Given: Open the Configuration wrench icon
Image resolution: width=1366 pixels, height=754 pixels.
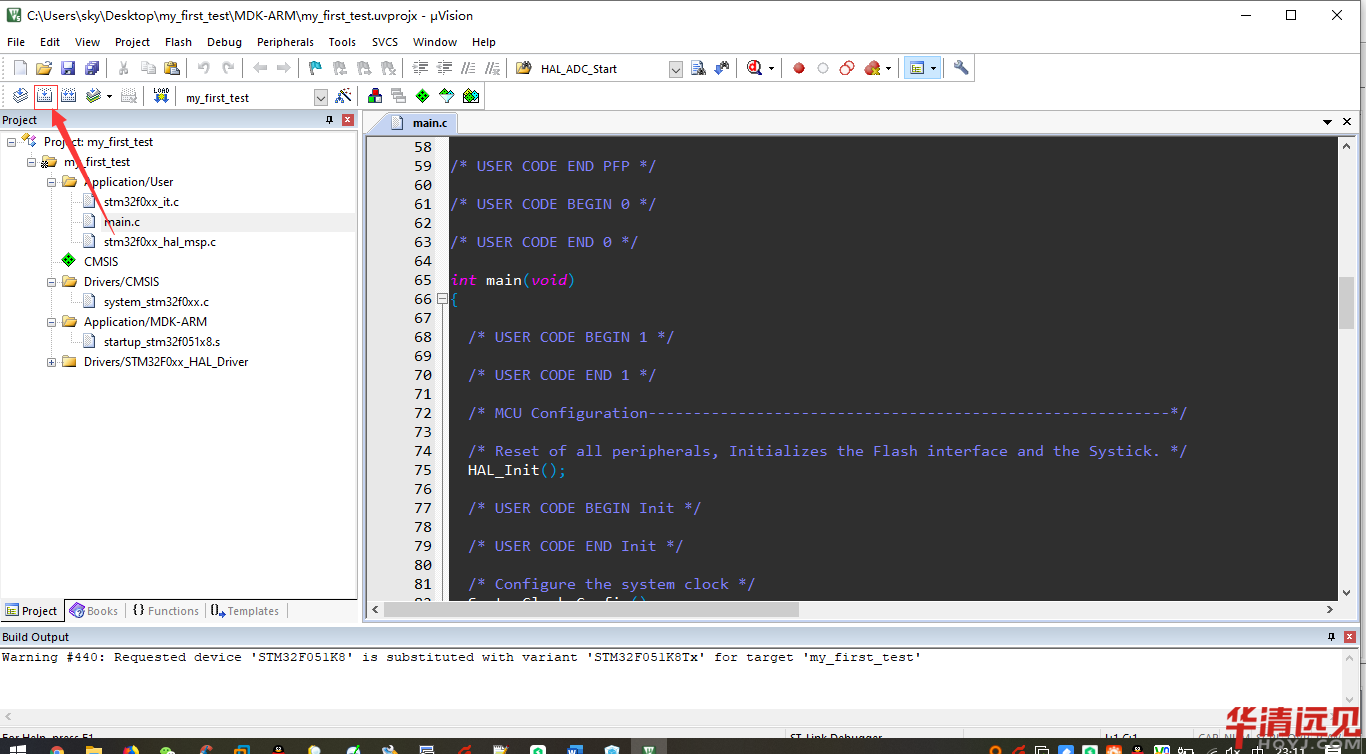Looking at the screenshot, I should coord(961,68).
